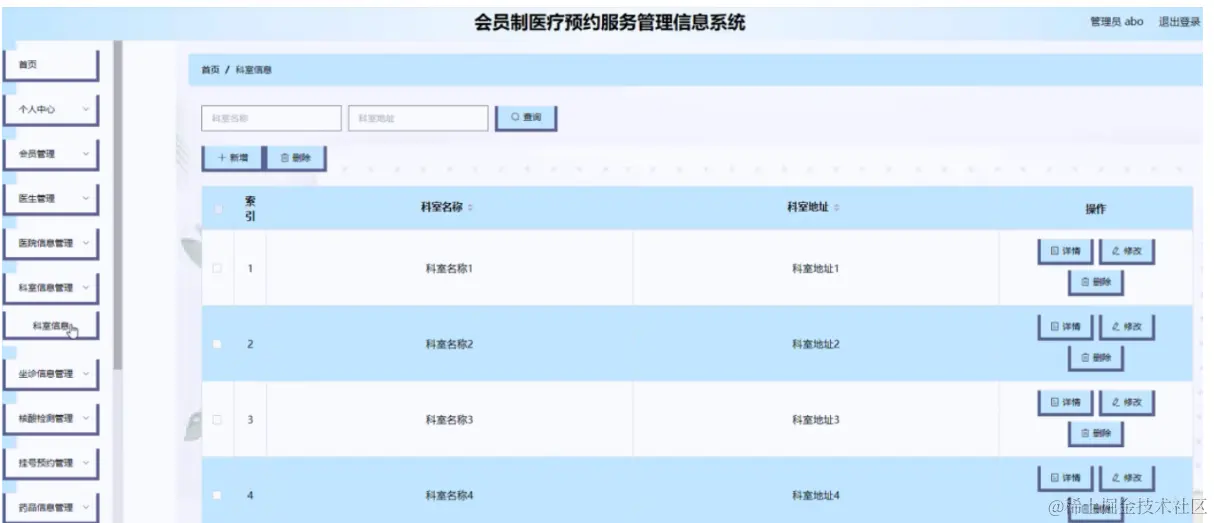Viewport: 1214px width, 523px height.
Task: Open the 首页 sidebar menu item
Action: [51, 64]
